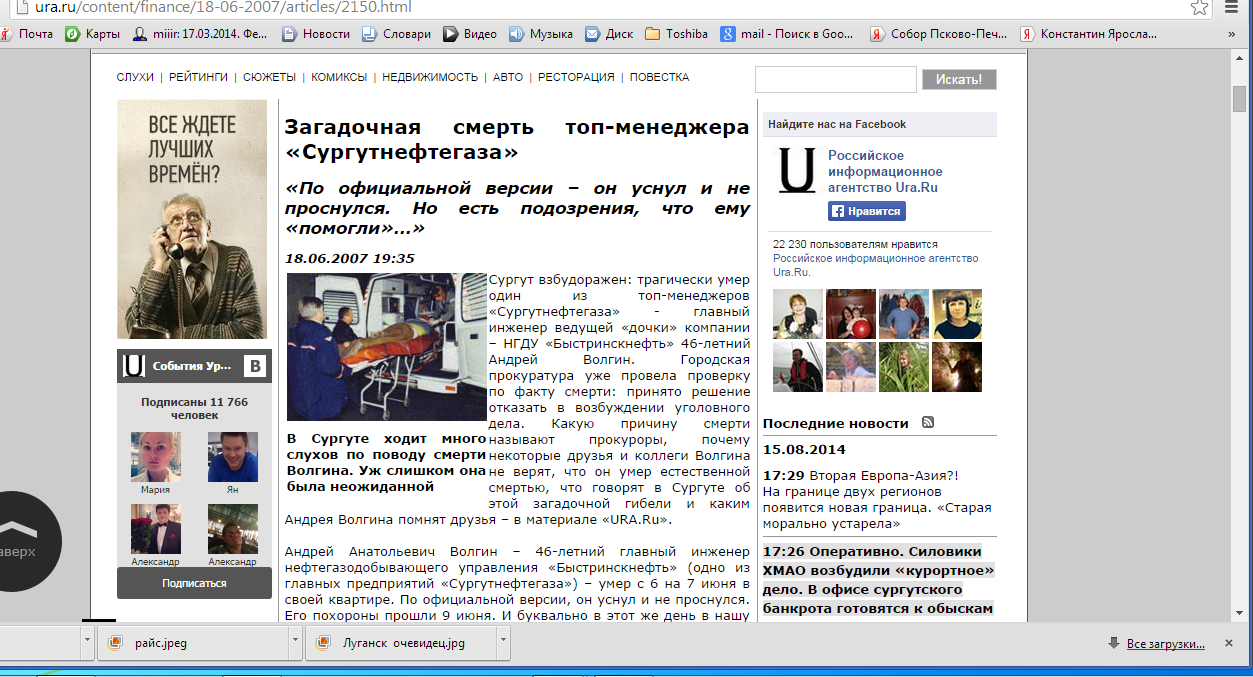The width and height of the screenshot is (1253, 677).
Task: Click the Искать! search button
Action: pos(959,79)
